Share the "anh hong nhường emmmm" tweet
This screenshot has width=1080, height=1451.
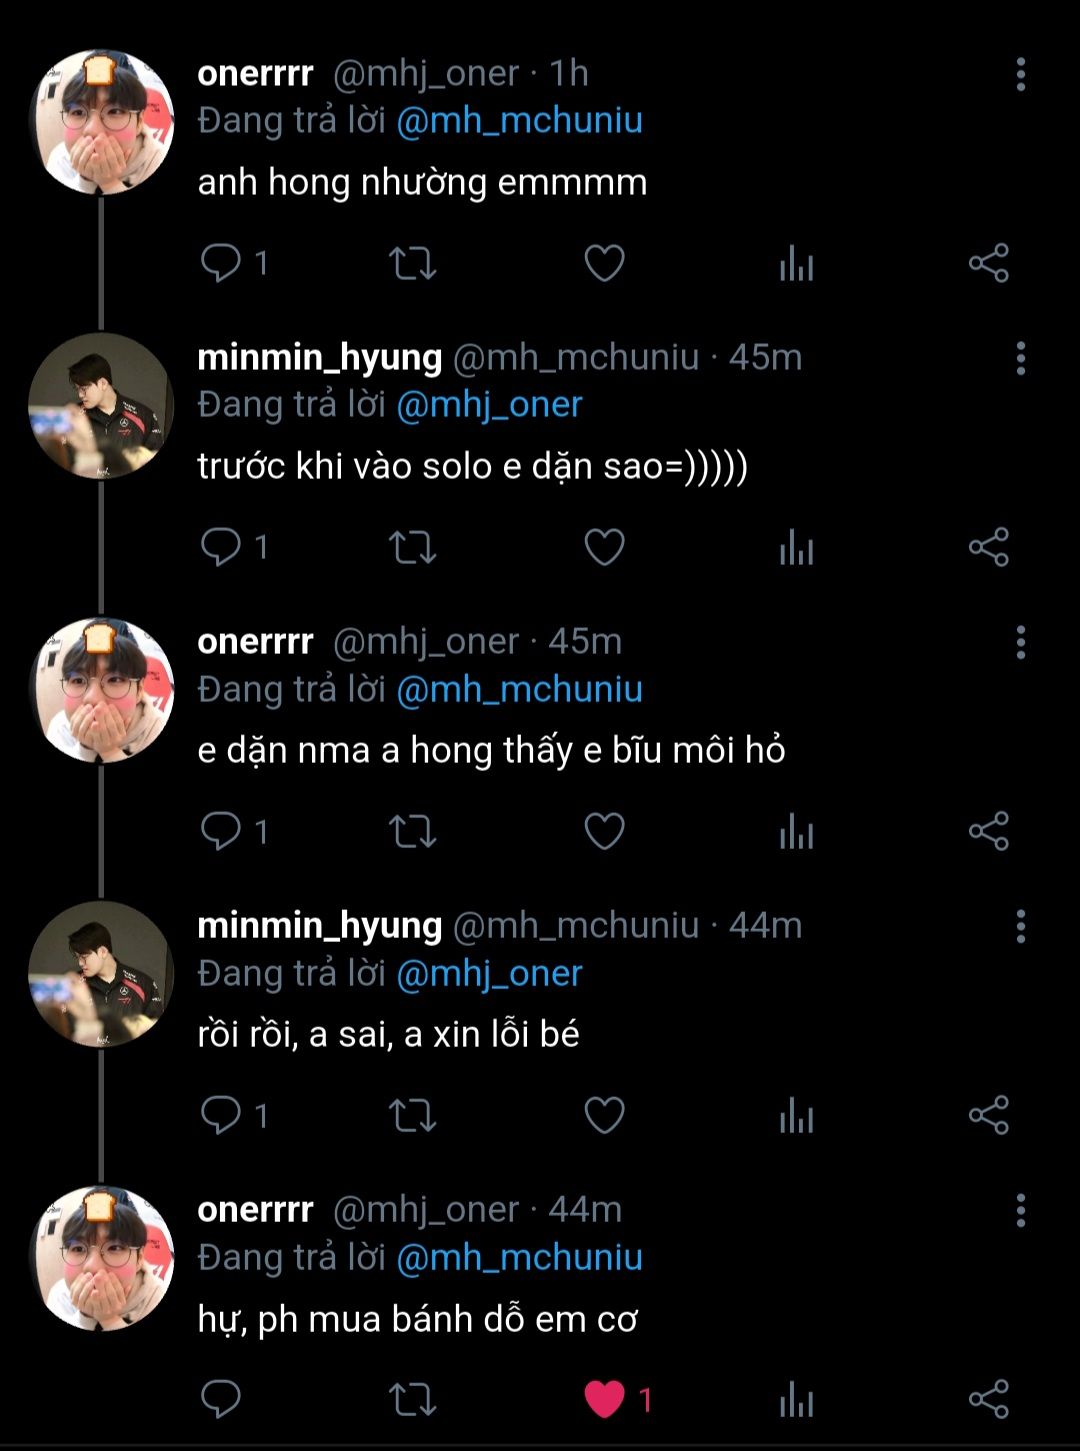coord(988,264)
